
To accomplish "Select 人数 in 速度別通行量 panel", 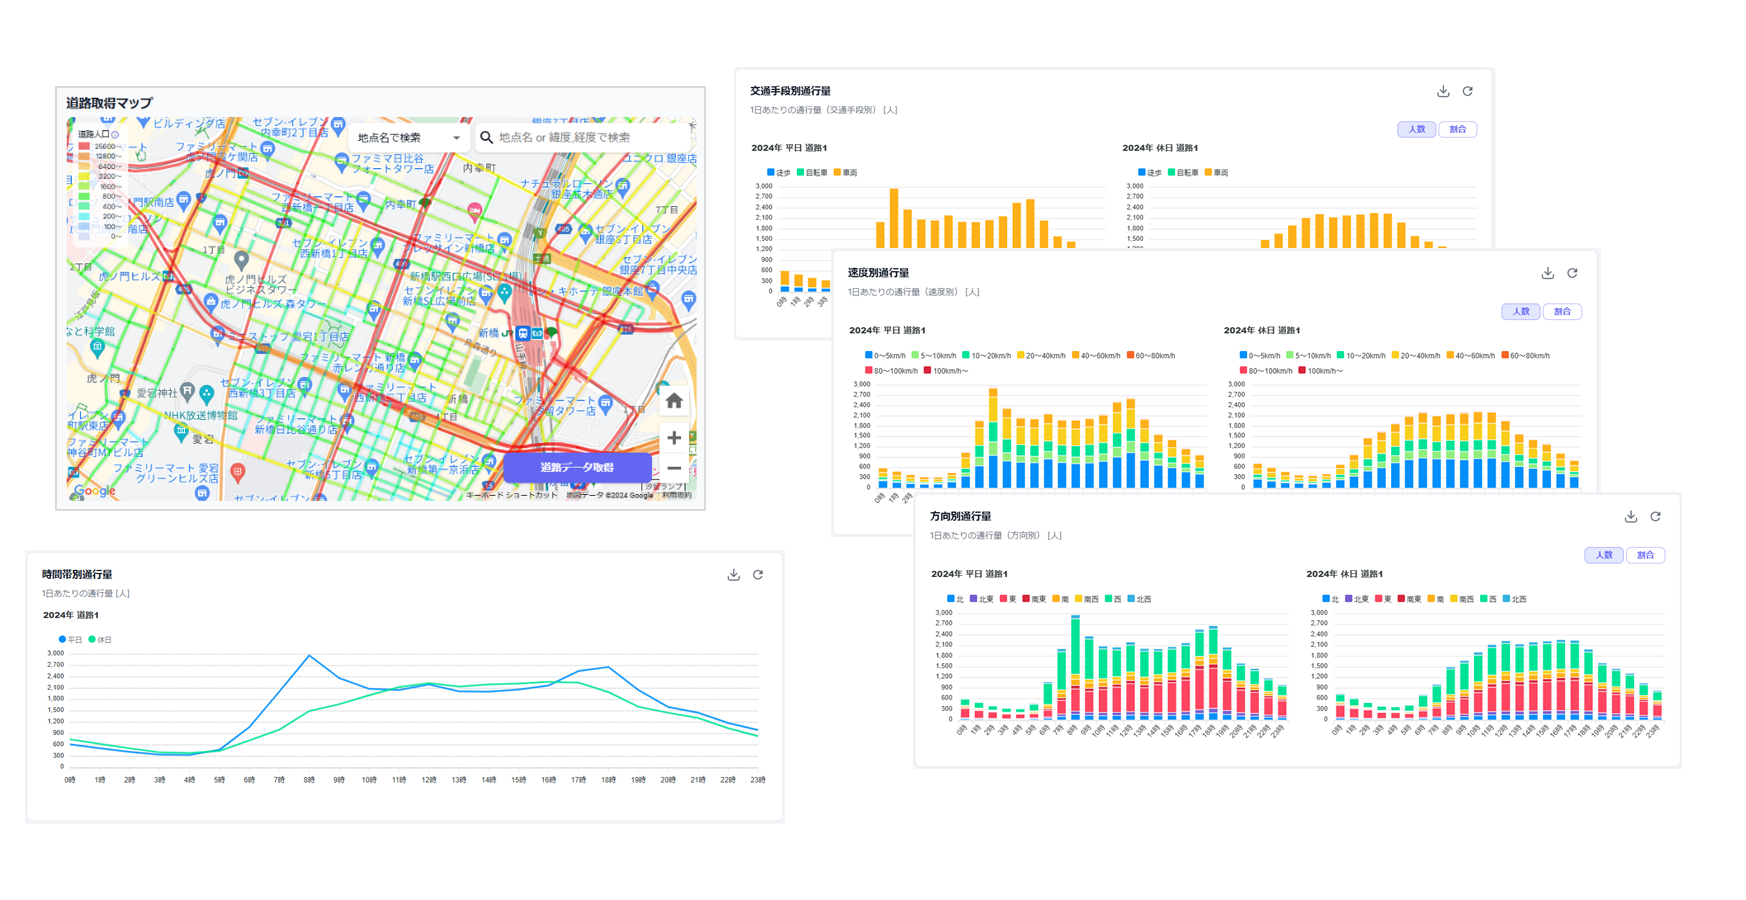I will coord(1521,311).
